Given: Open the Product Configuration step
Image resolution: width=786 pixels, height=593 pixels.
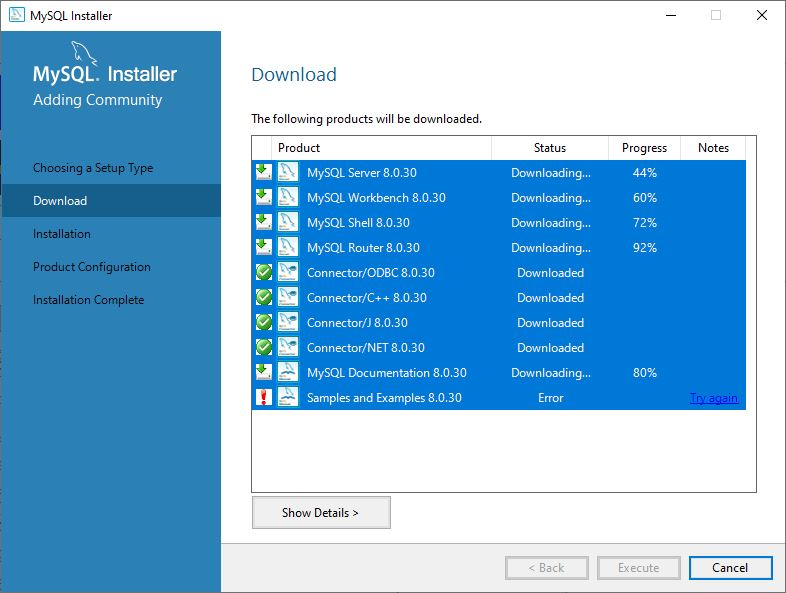Looking at the screenshot, I should point(92,267).
